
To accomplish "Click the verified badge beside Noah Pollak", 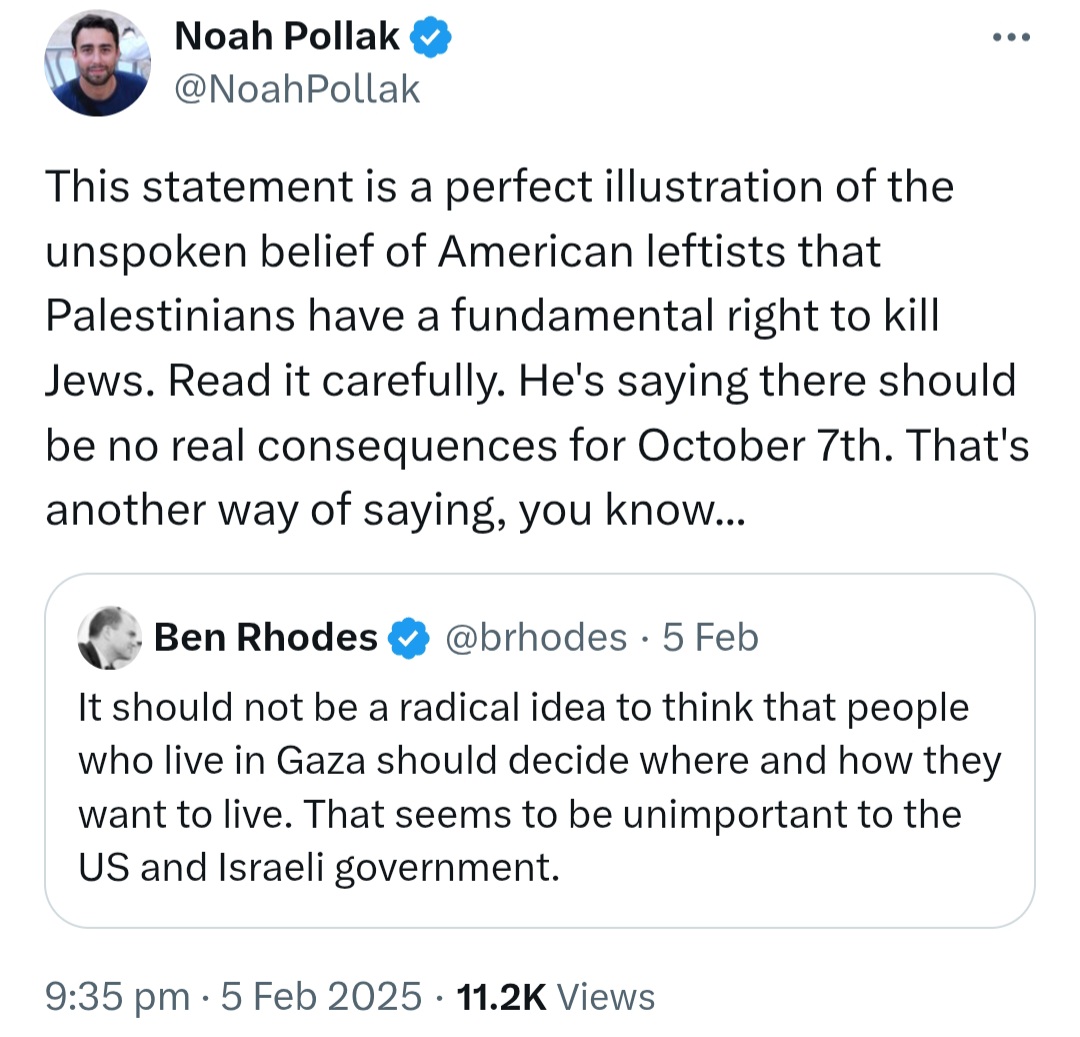I will pyautogui.click(x=431, y=39).
